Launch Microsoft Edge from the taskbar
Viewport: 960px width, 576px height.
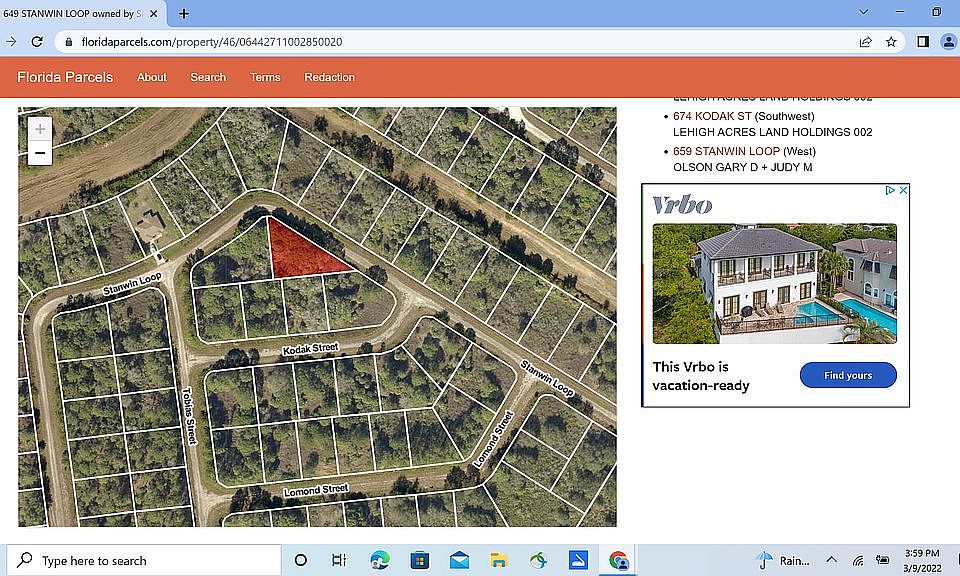(379, 560)
